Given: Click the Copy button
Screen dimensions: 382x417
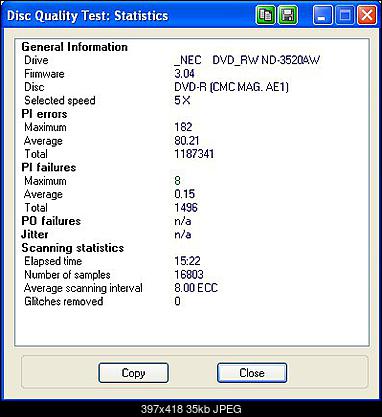Looking at the screenshot, I should (133, 373).
